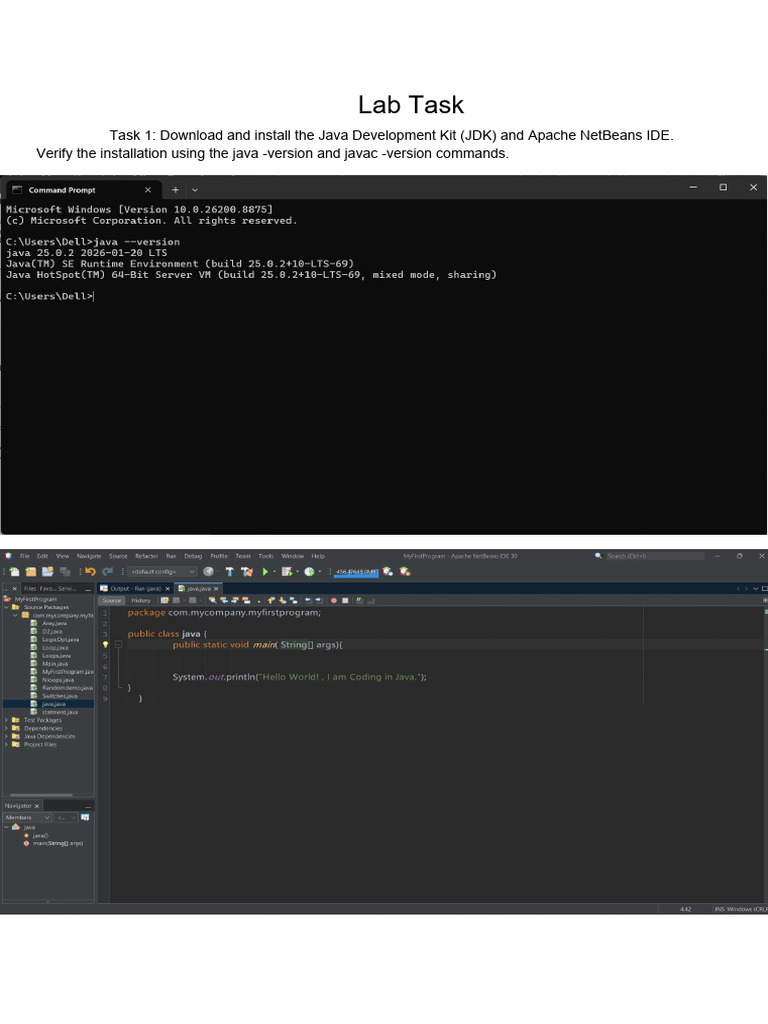Select Switches.java in the project tree

59,696
